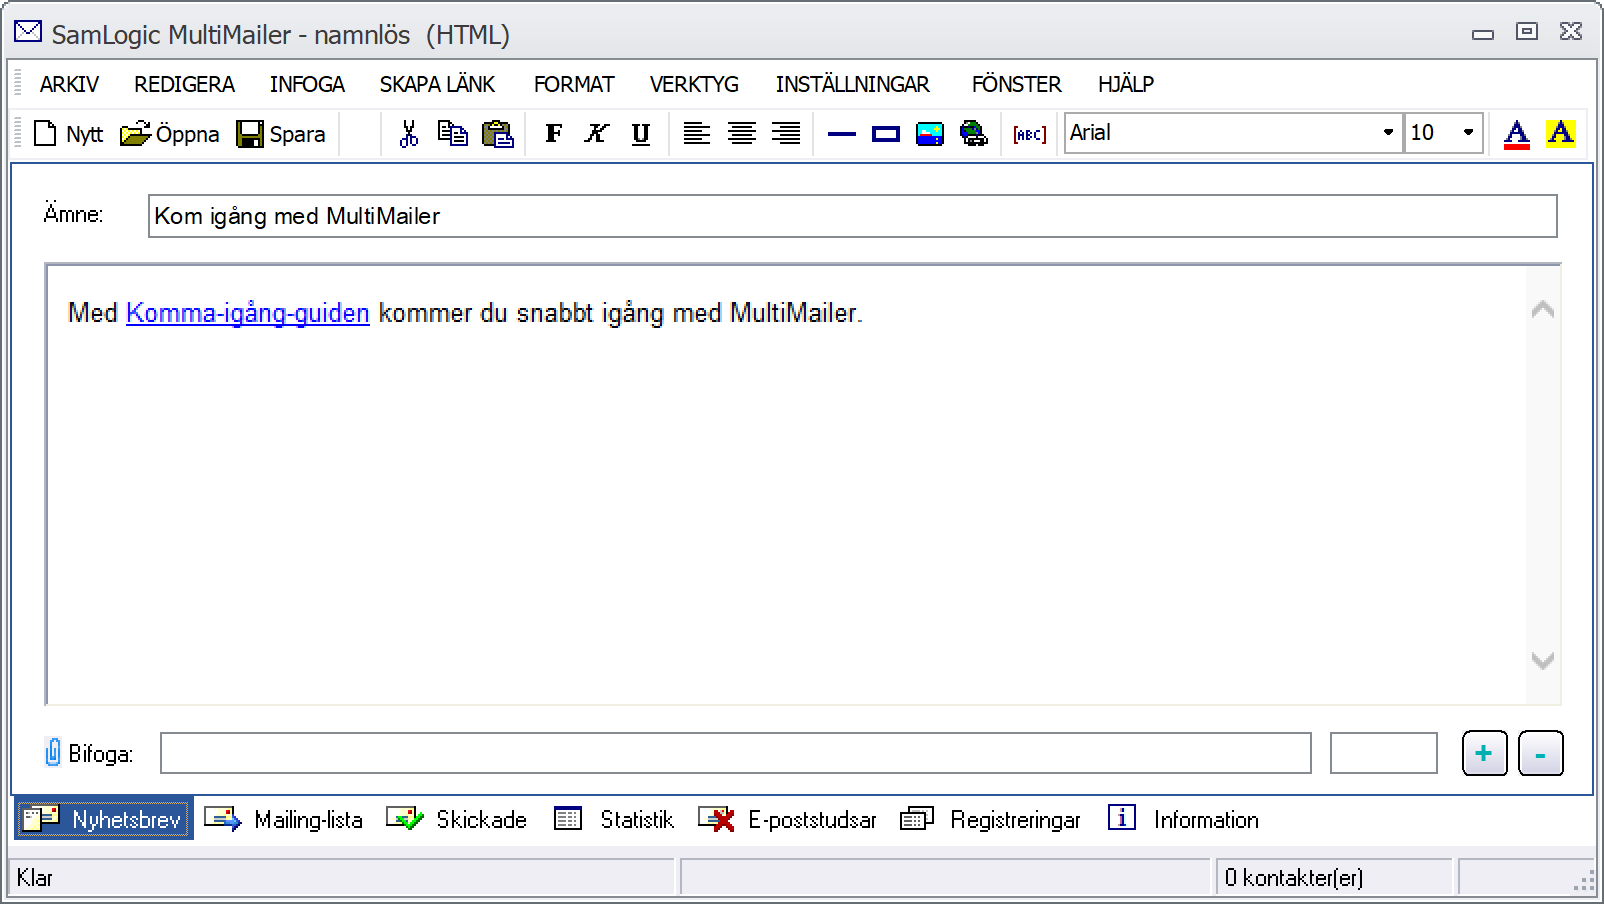
Task: Switch to the Registreringar tab
Action: tap(990, 820)
